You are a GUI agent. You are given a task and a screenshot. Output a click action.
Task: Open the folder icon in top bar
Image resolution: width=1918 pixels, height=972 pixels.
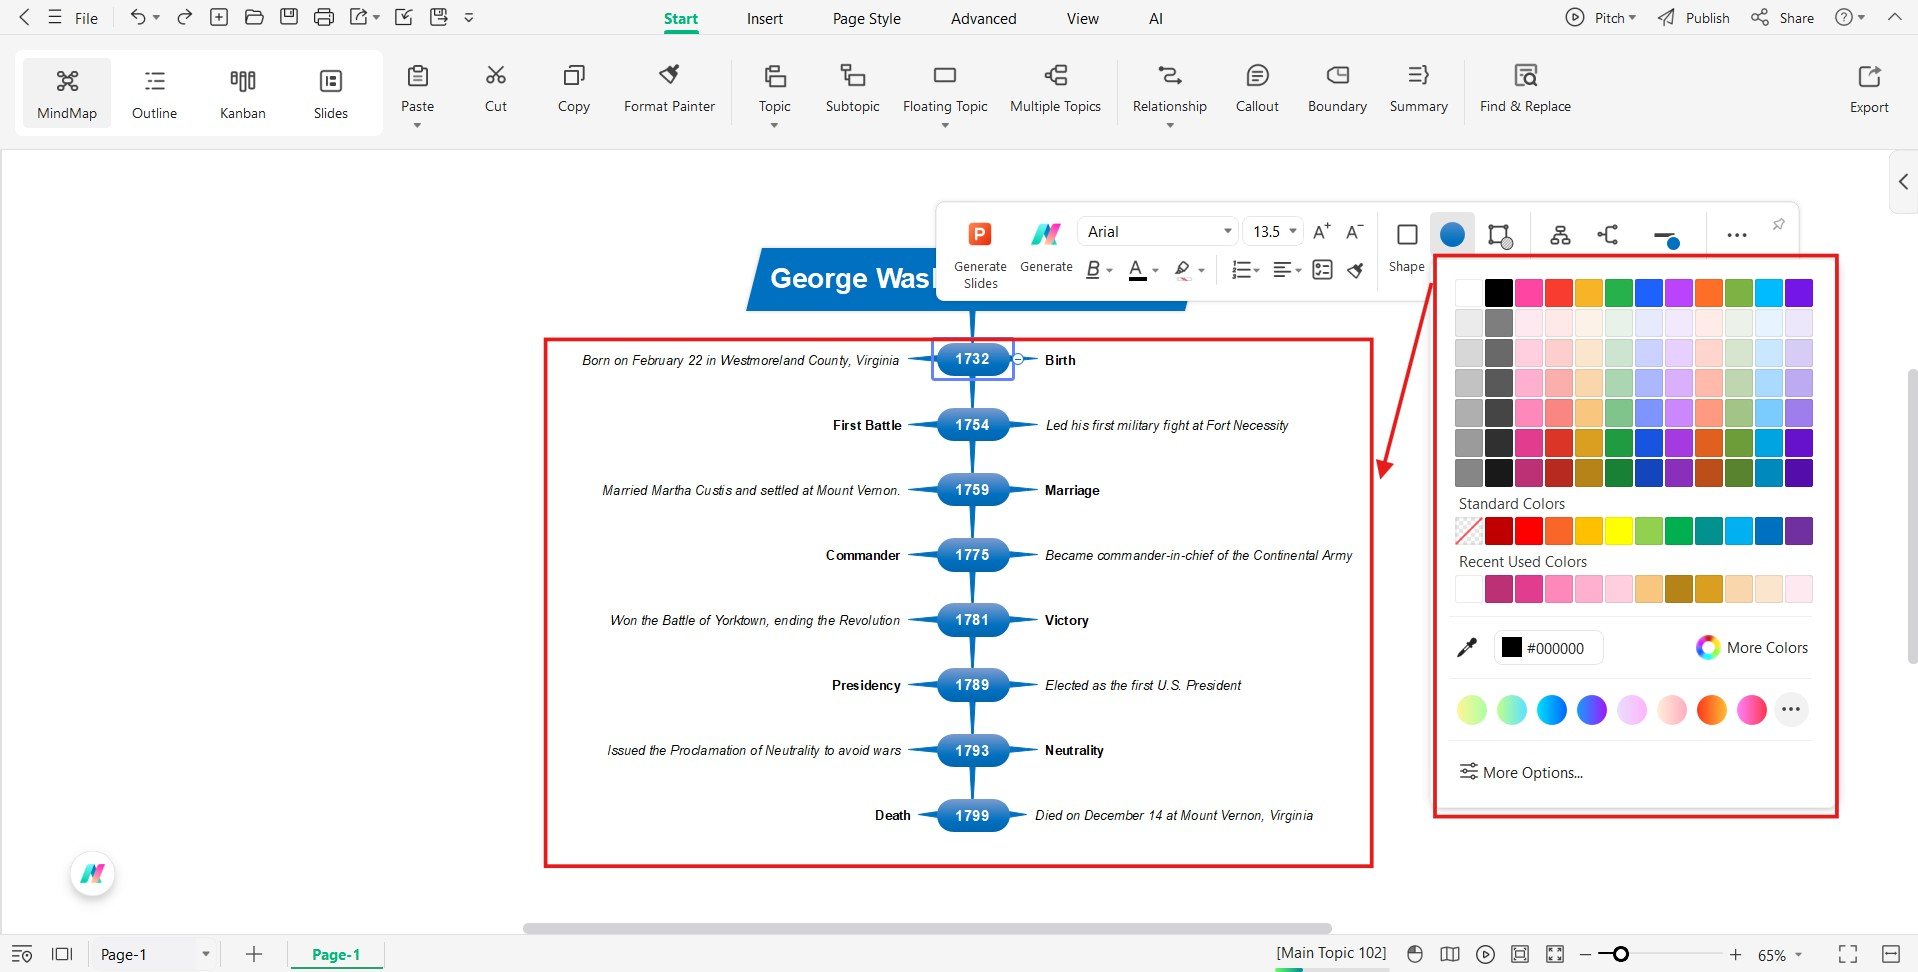[254, 17]
